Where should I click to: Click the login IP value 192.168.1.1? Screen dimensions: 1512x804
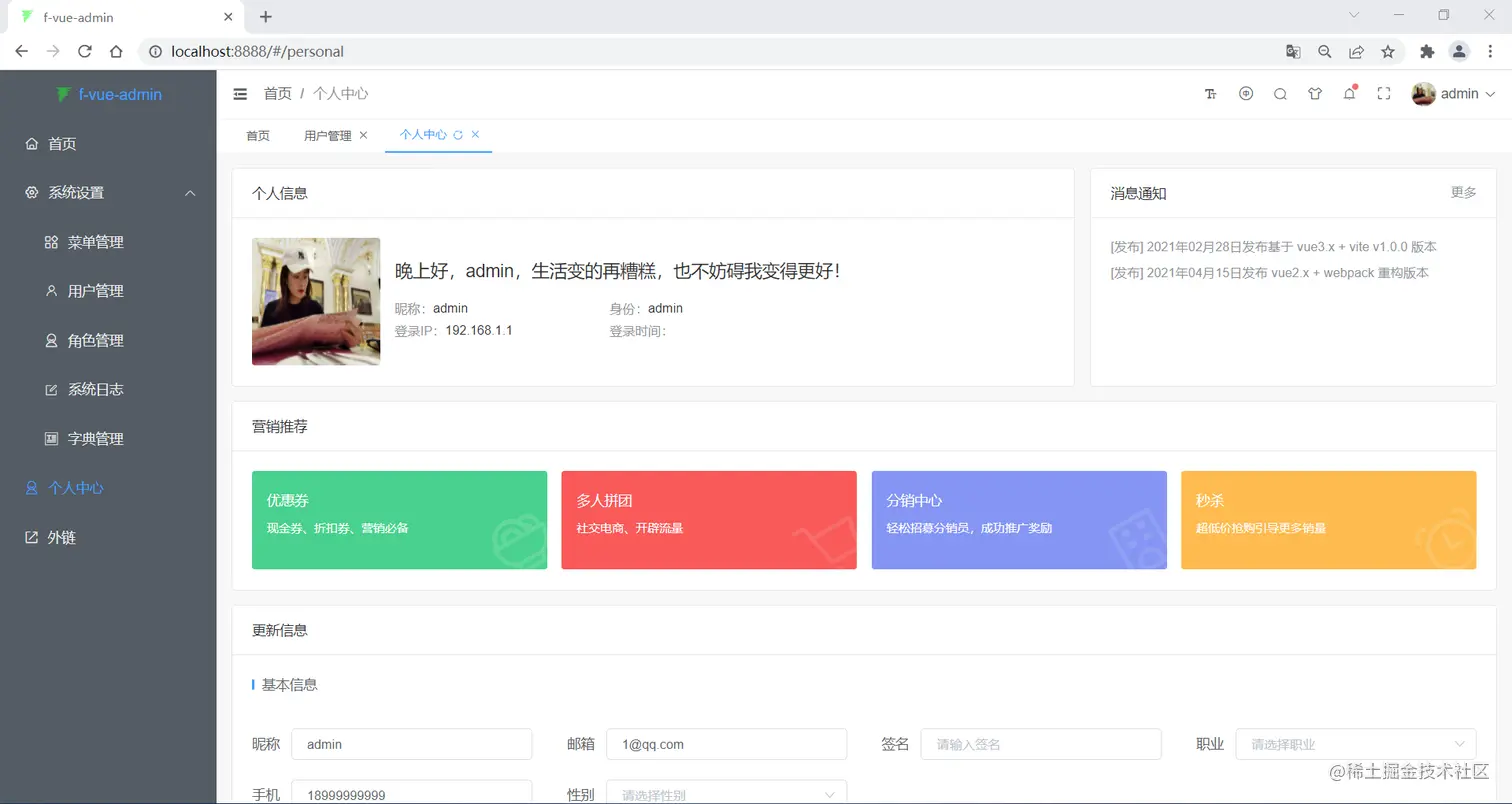479,330
